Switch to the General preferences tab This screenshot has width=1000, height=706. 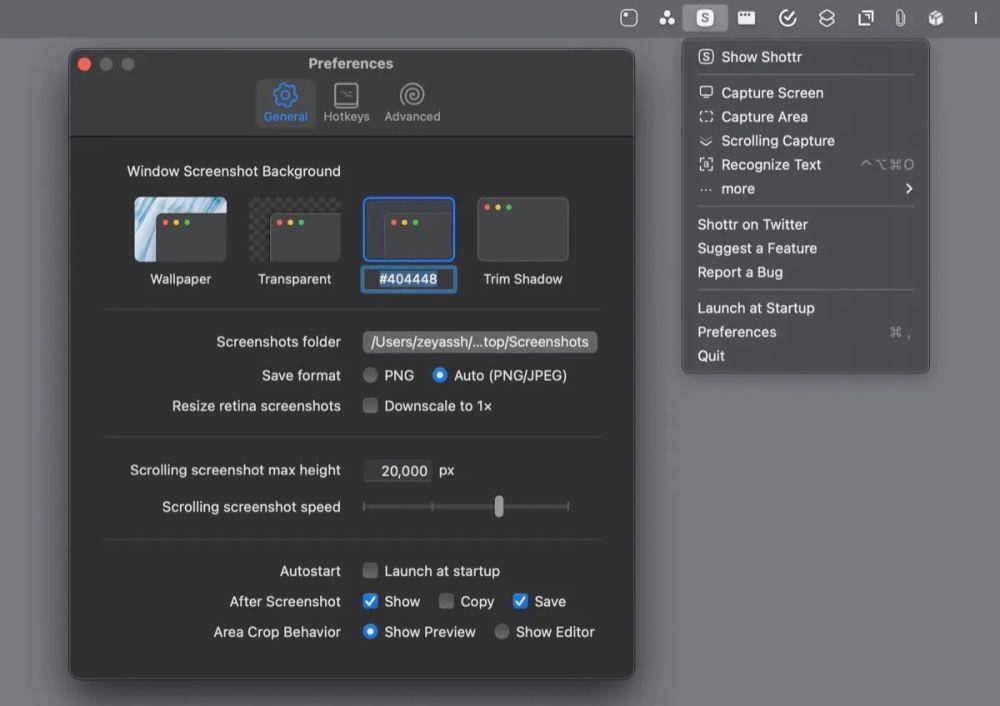point(286,103)
